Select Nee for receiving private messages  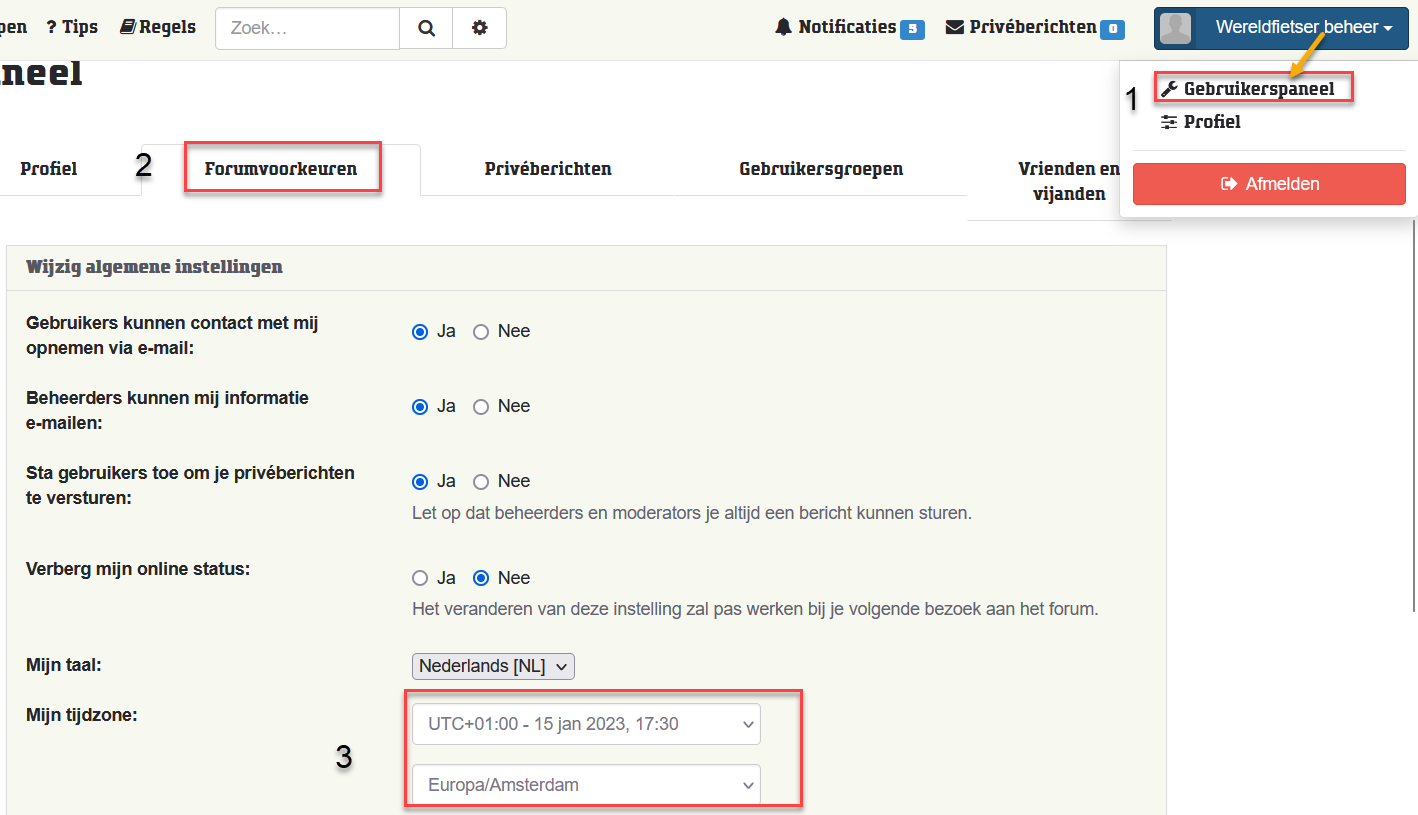pyautogui.click(x=481, y=482)
